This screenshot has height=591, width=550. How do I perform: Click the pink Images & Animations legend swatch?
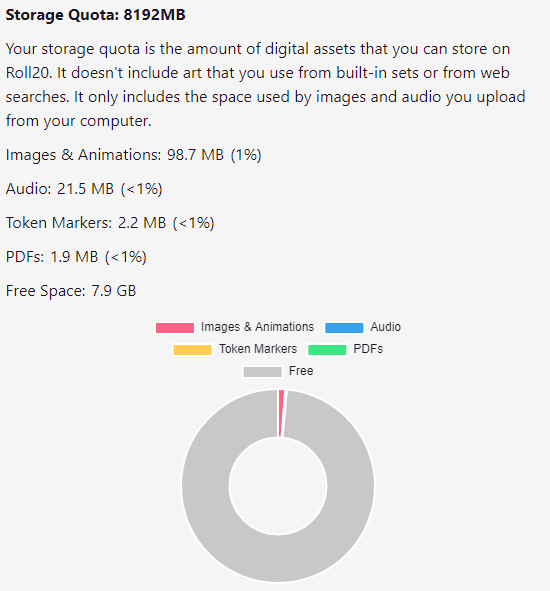pyautogui.click(x=175, y=328)
